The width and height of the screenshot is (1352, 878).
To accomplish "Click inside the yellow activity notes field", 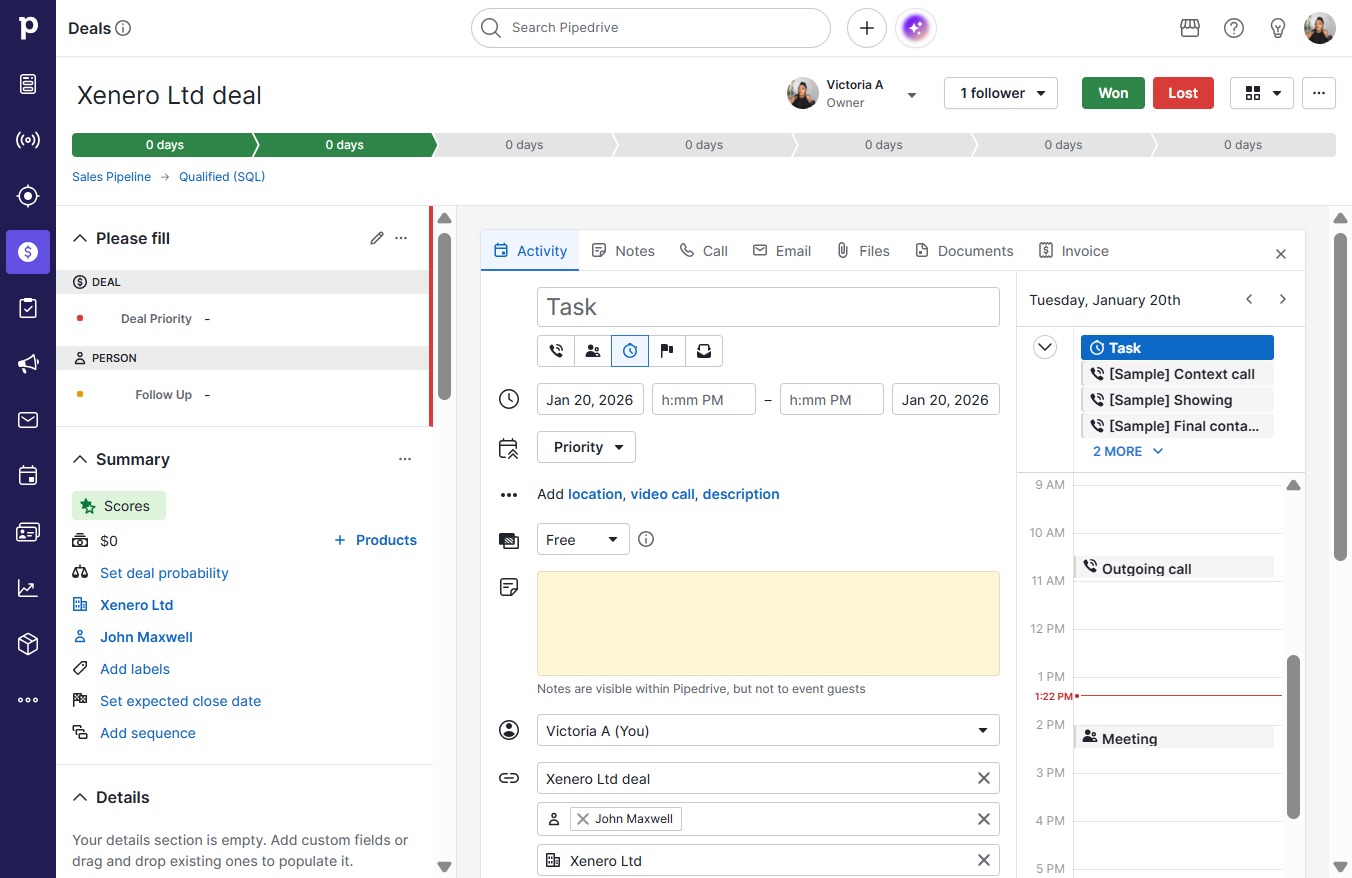I will click(768, 623).
